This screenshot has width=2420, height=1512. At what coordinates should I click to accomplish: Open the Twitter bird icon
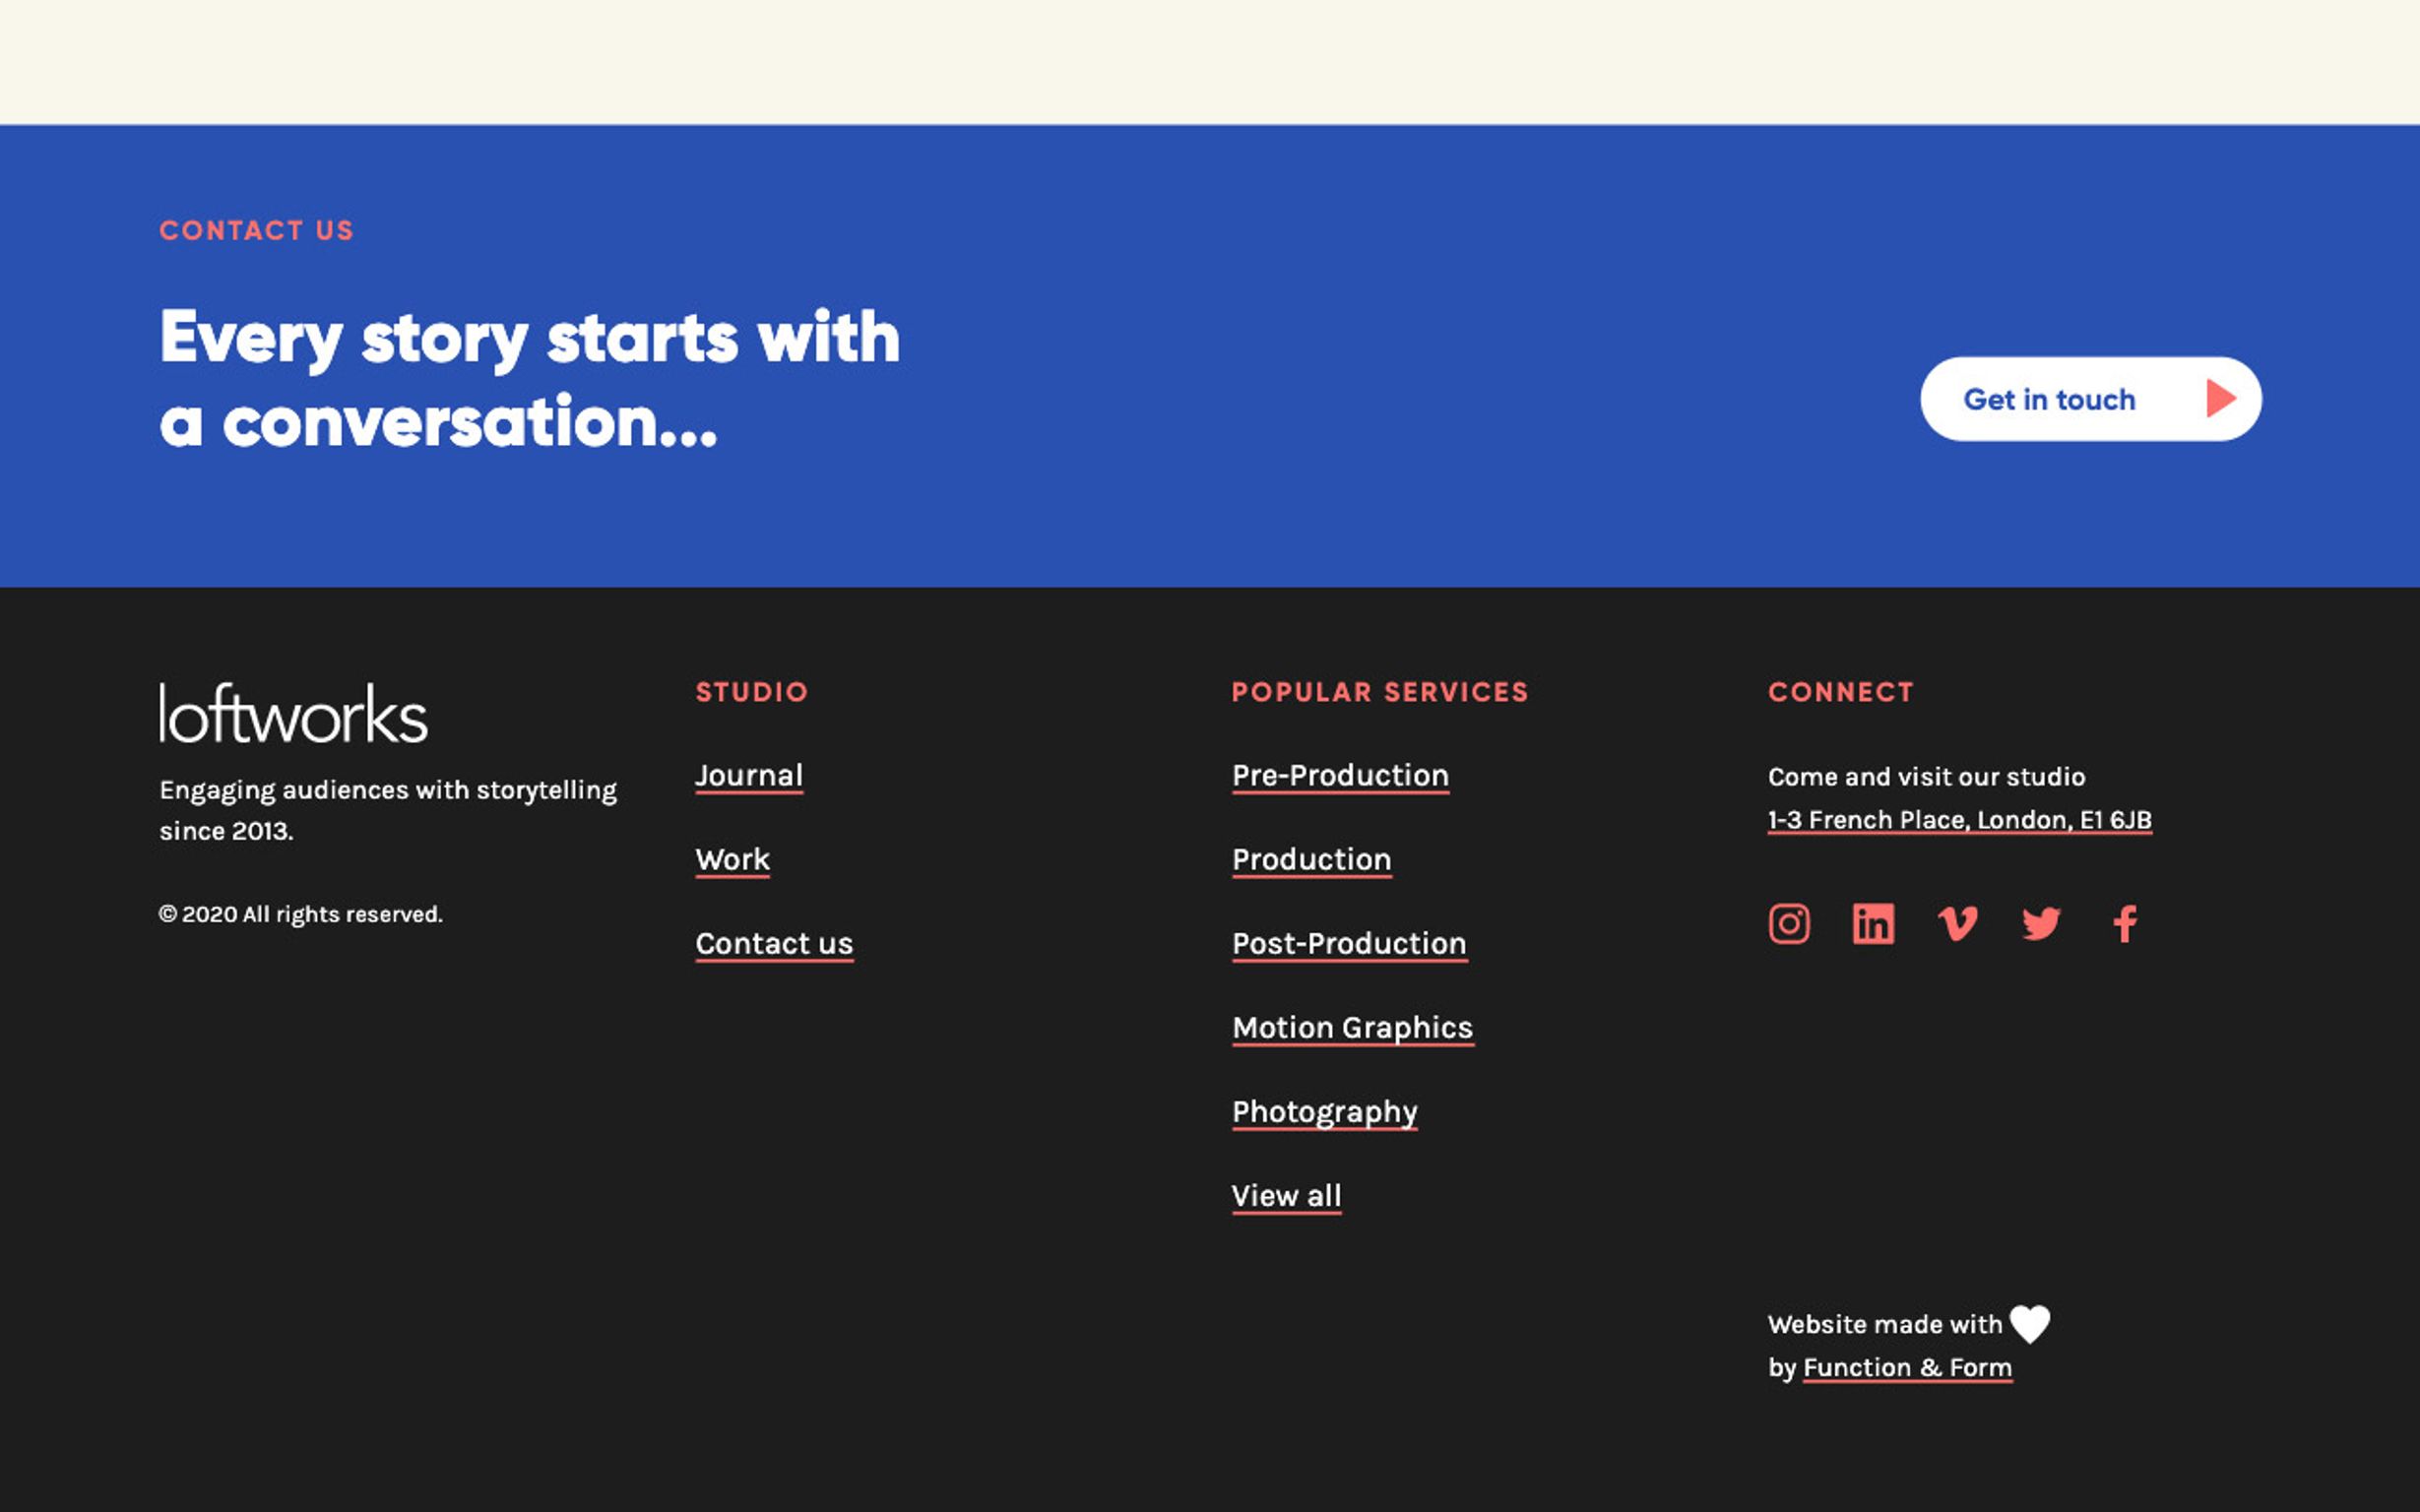tap(2041, 923)
